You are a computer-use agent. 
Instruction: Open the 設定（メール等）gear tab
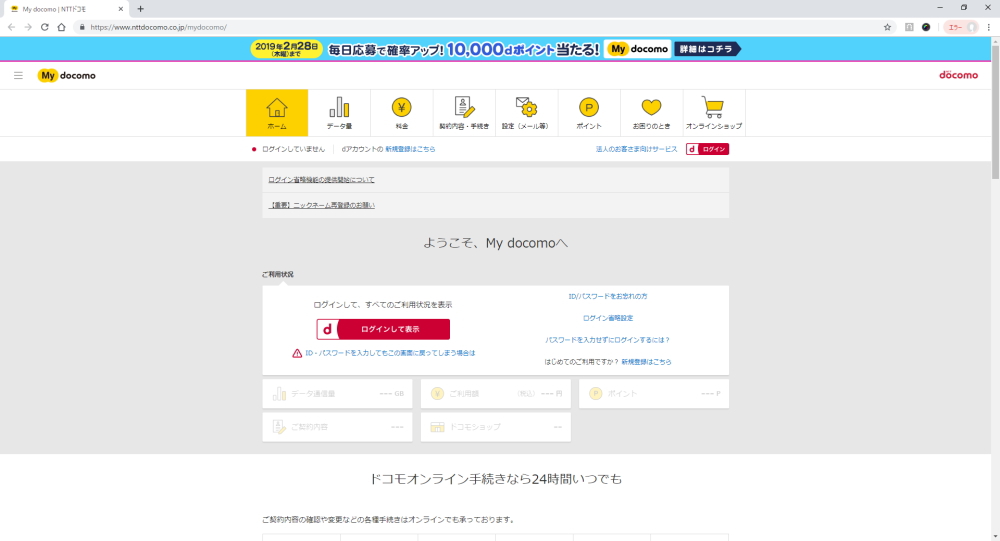point(526,113)
